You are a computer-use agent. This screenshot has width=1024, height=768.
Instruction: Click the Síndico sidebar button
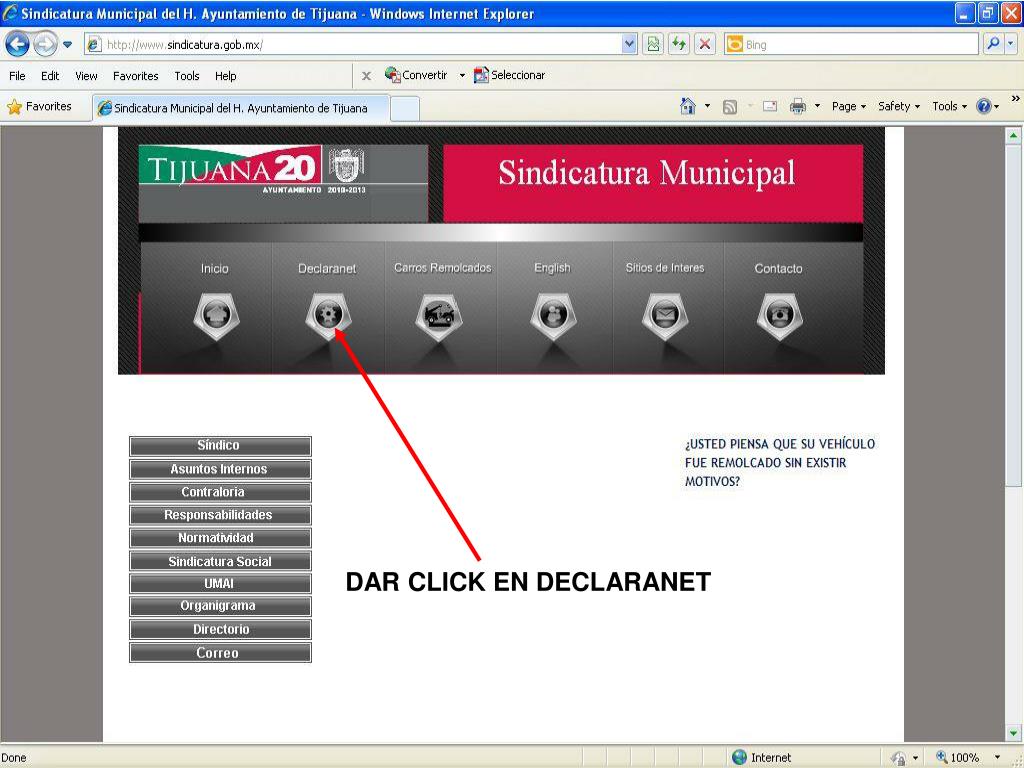[220, 446]
